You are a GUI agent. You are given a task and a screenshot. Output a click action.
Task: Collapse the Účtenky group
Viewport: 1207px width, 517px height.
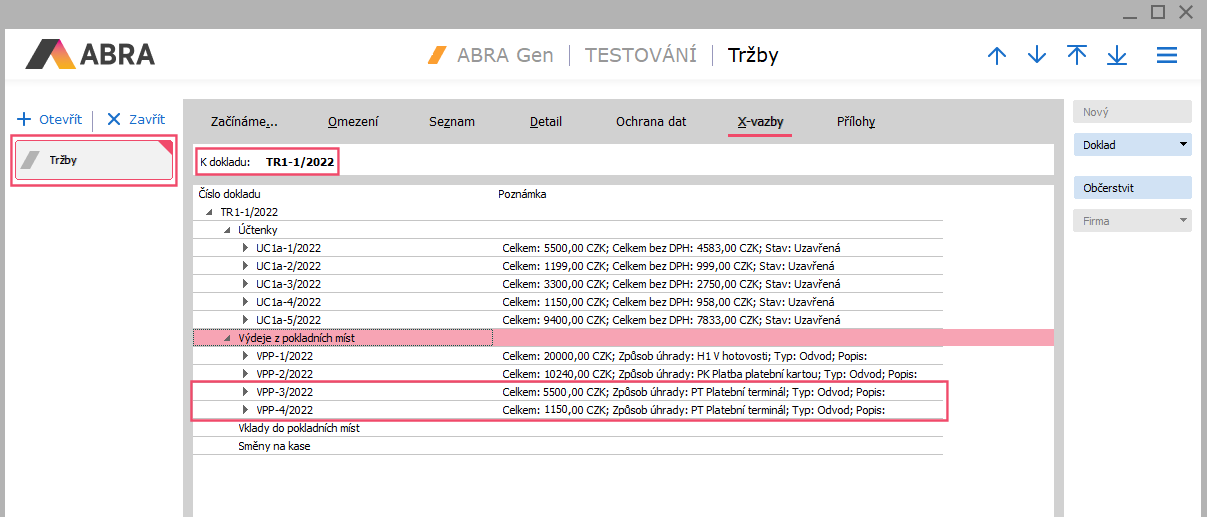[x=227, y=230]
